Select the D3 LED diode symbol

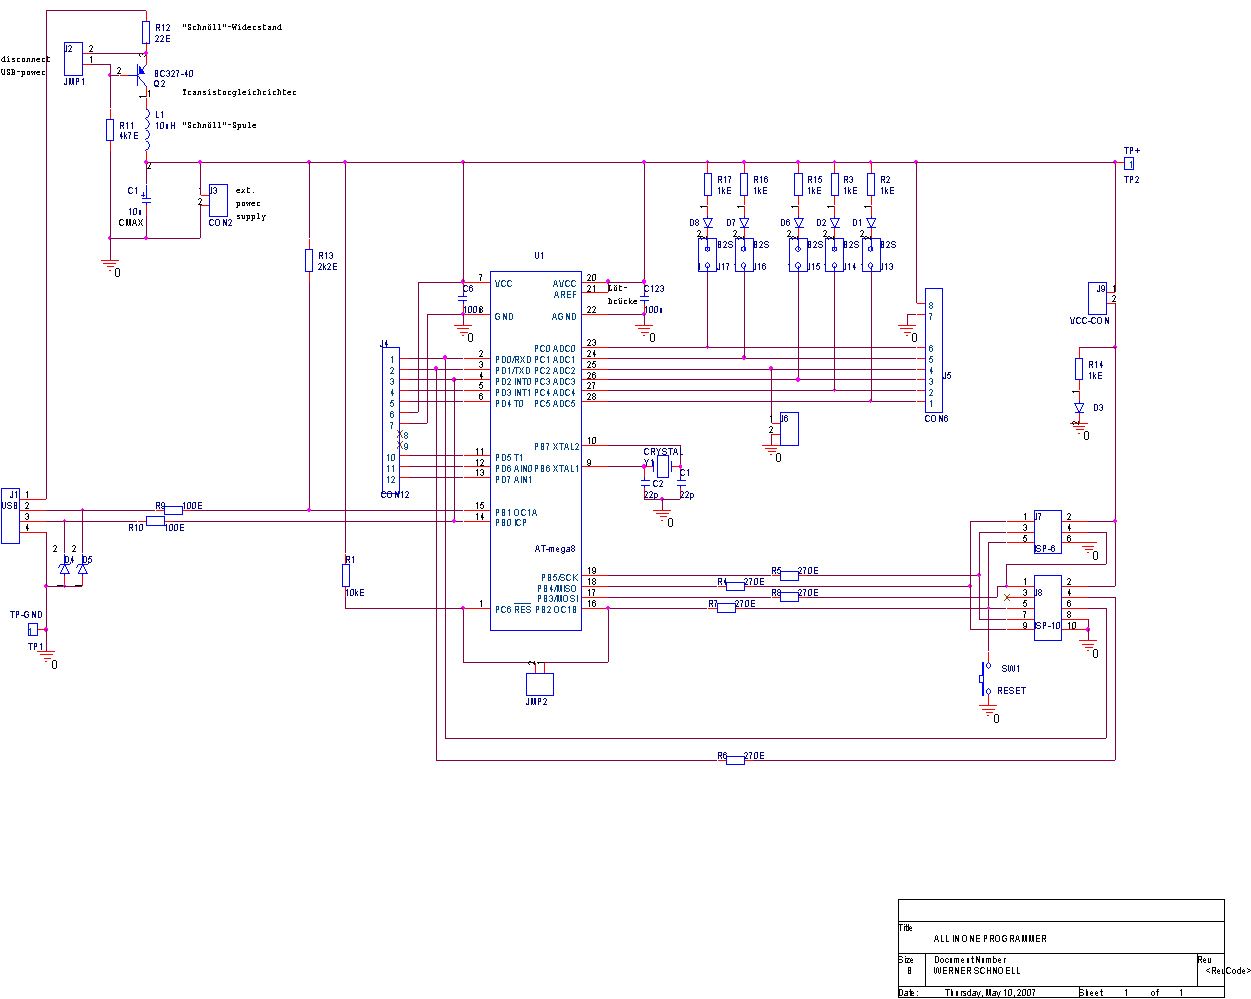click(x=1079, y=408)
